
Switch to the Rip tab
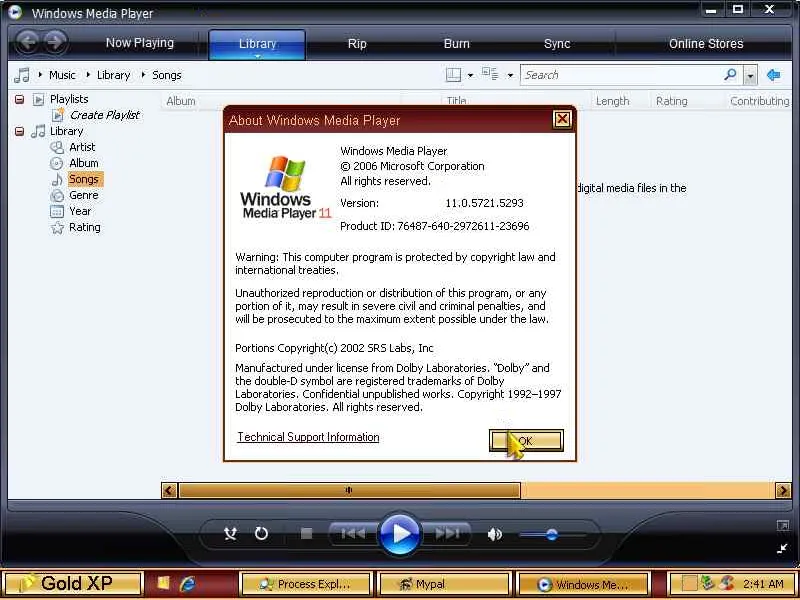[357, 44]
